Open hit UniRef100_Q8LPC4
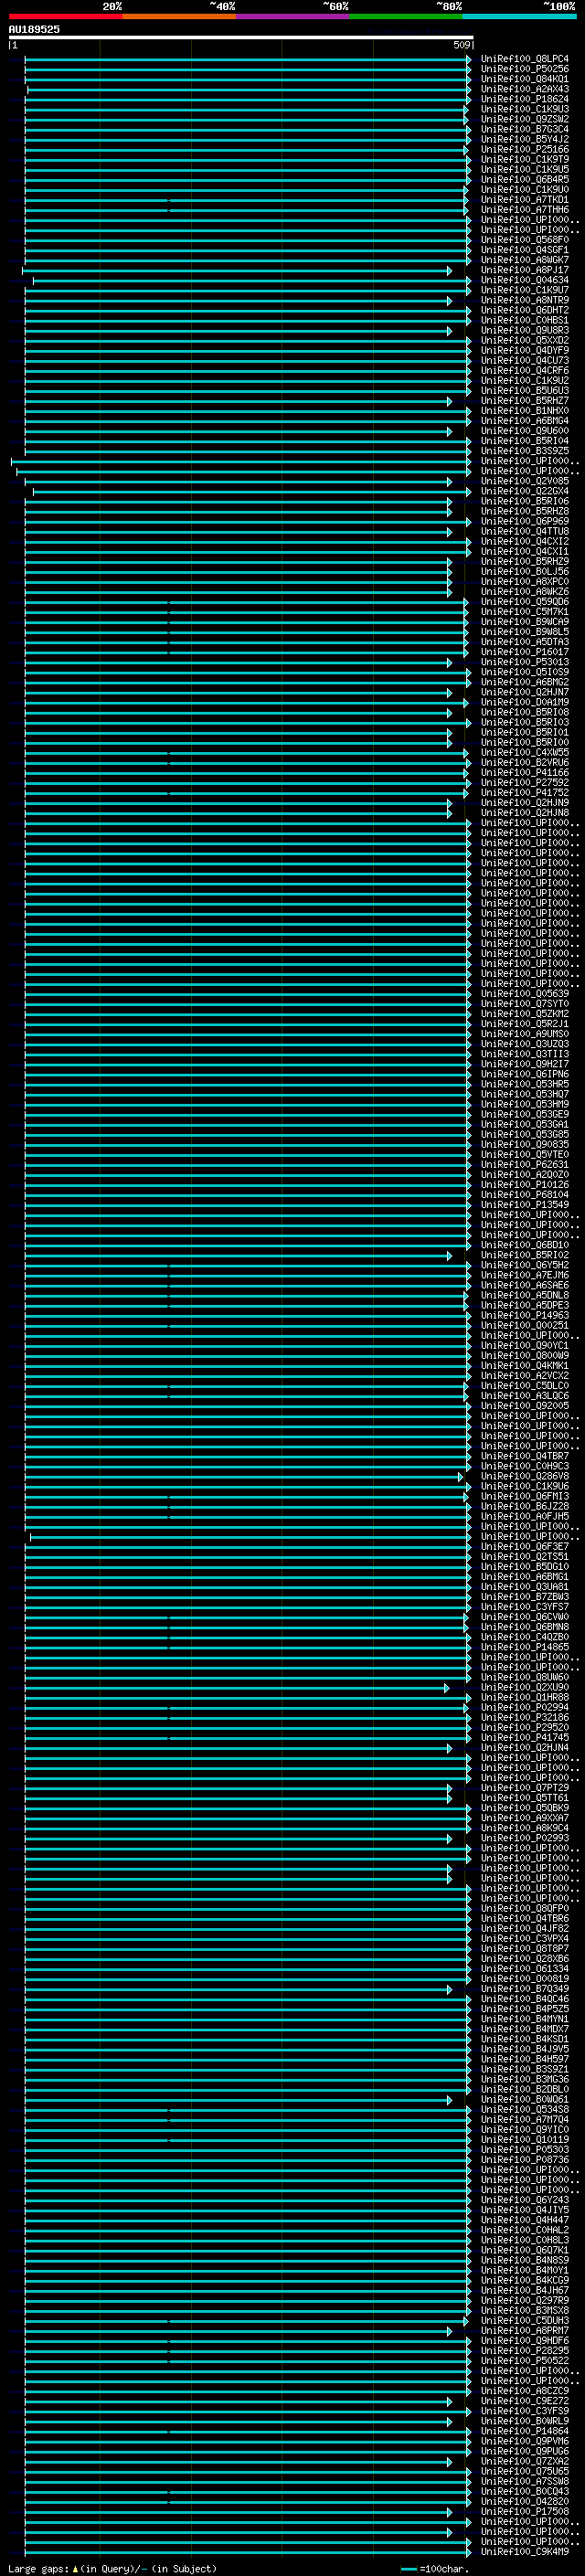Screen dimensions: 585x2576 tap(524, 59)
